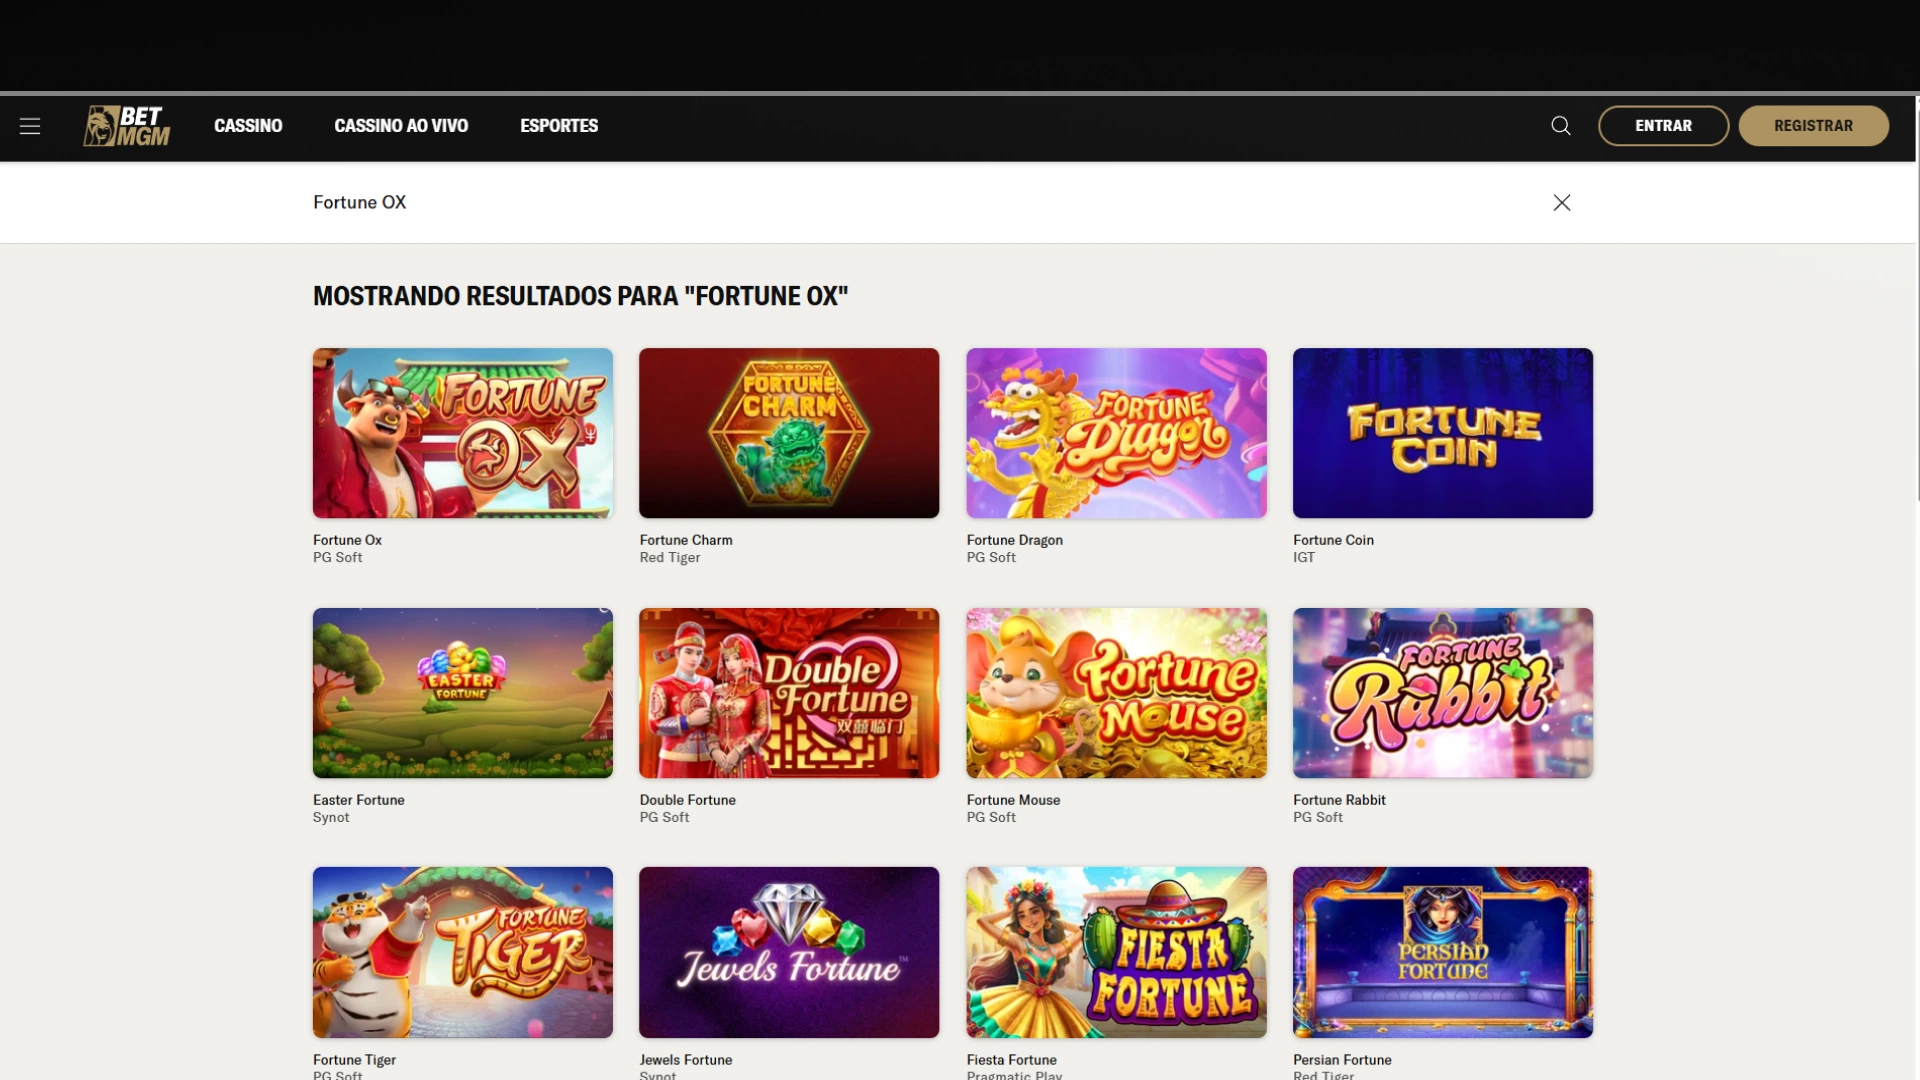Click the Double Fortune title text
Image resolution: width=1920 pixels, height=1080 pixels.
[687, 800]
